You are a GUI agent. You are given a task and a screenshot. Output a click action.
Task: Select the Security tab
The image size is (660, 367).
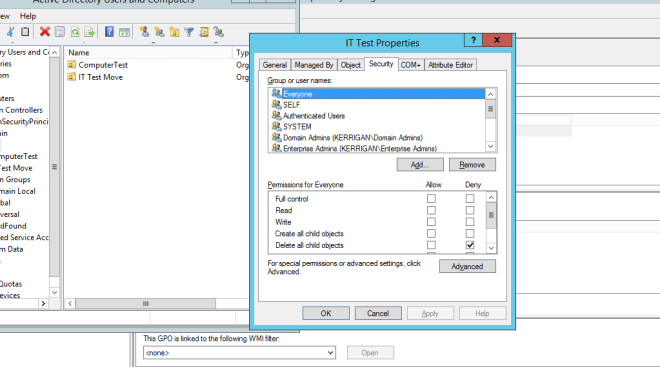(381, 64)
